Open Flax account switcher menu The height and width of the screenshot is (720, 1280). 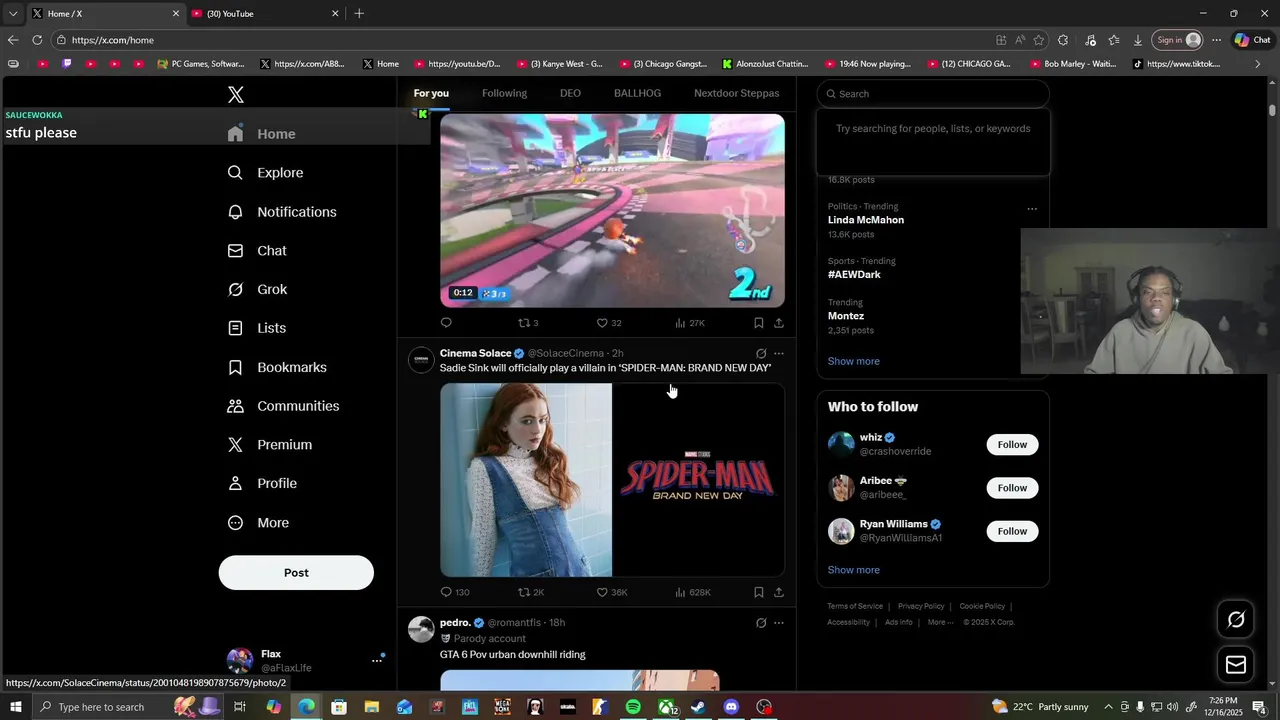point(377,660)
